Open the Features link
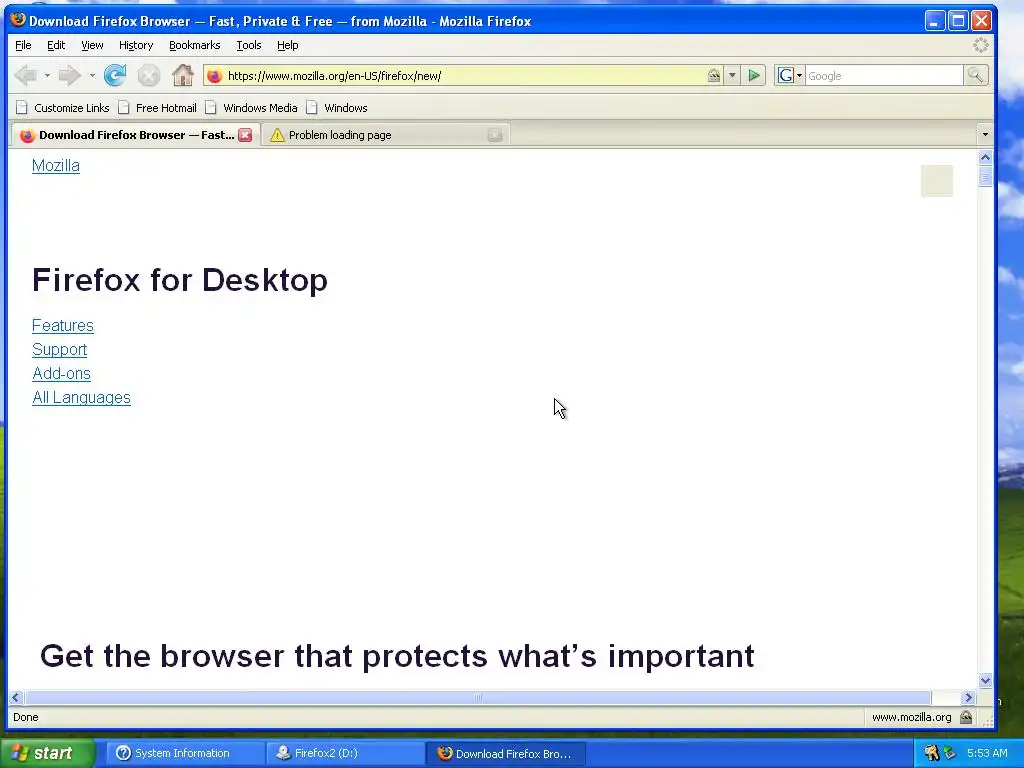 [x=63, y=325]
